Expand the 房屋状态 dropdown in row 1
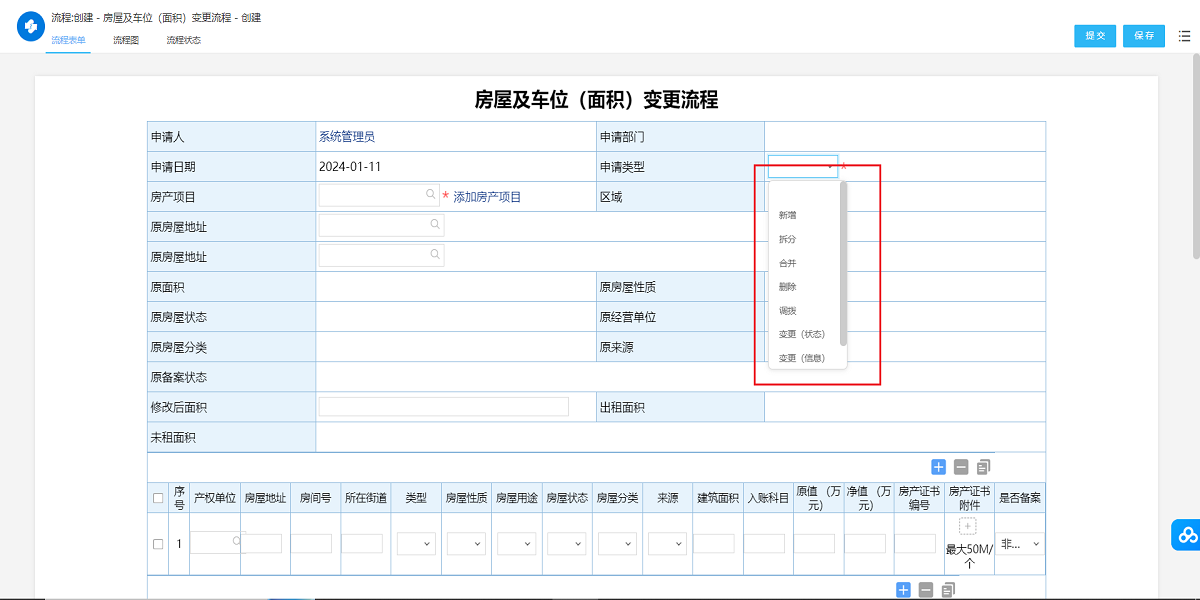The width and height of the screenshot is (1200, 600). [567, 544]
